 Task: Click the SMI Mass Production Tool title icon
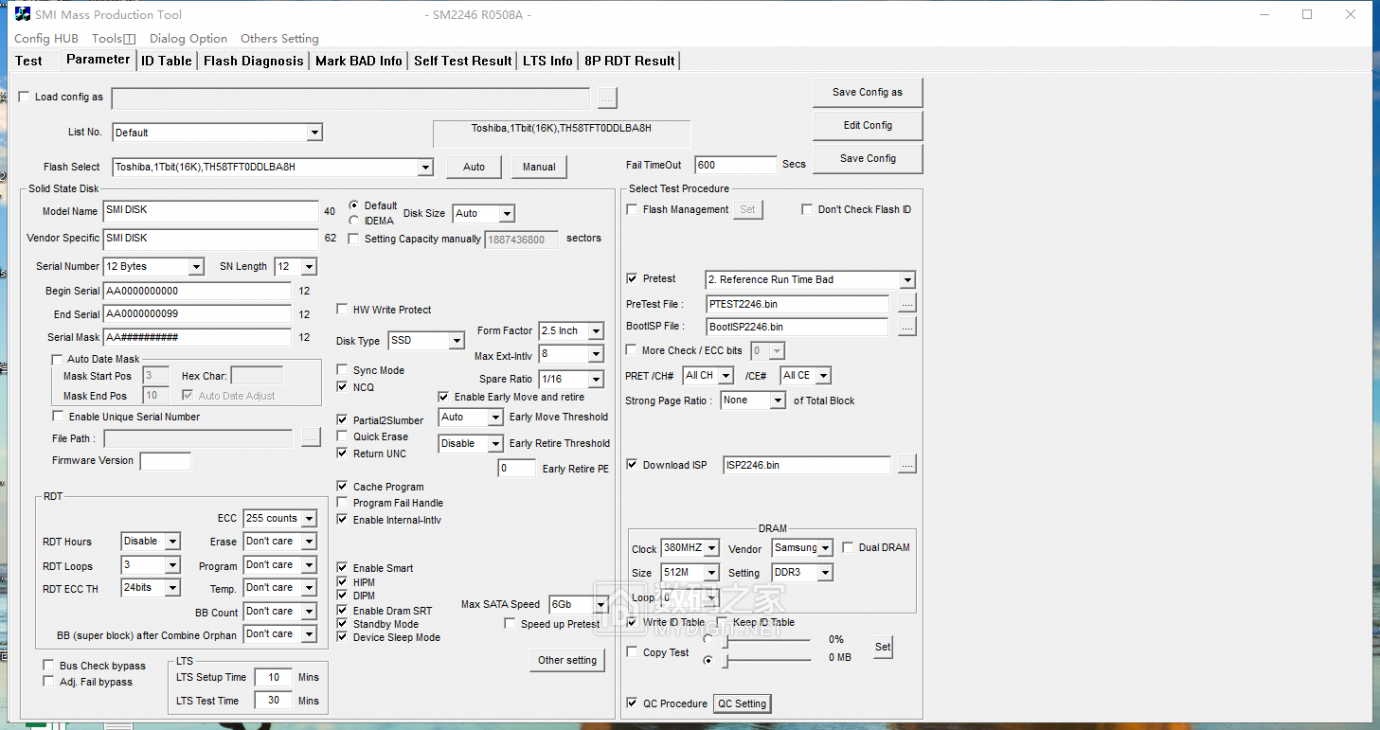pyautogui.click(x=22, y=14)
